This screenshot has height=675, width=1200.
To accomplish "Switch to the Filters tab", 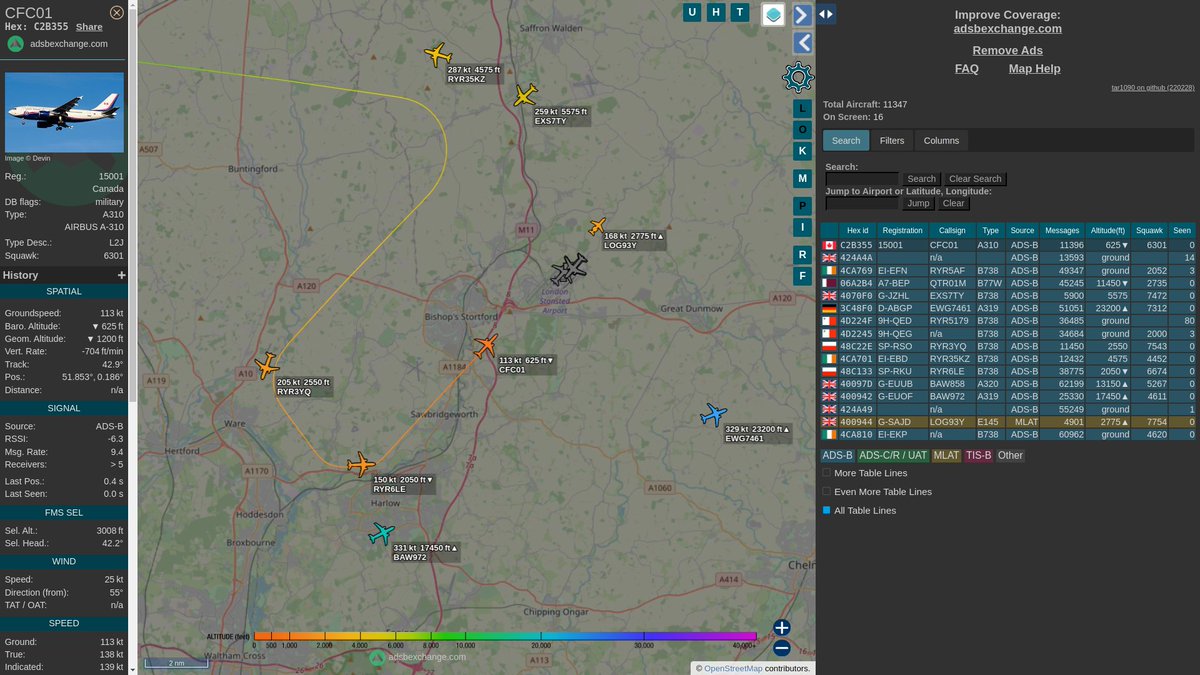I will (891, 140).
